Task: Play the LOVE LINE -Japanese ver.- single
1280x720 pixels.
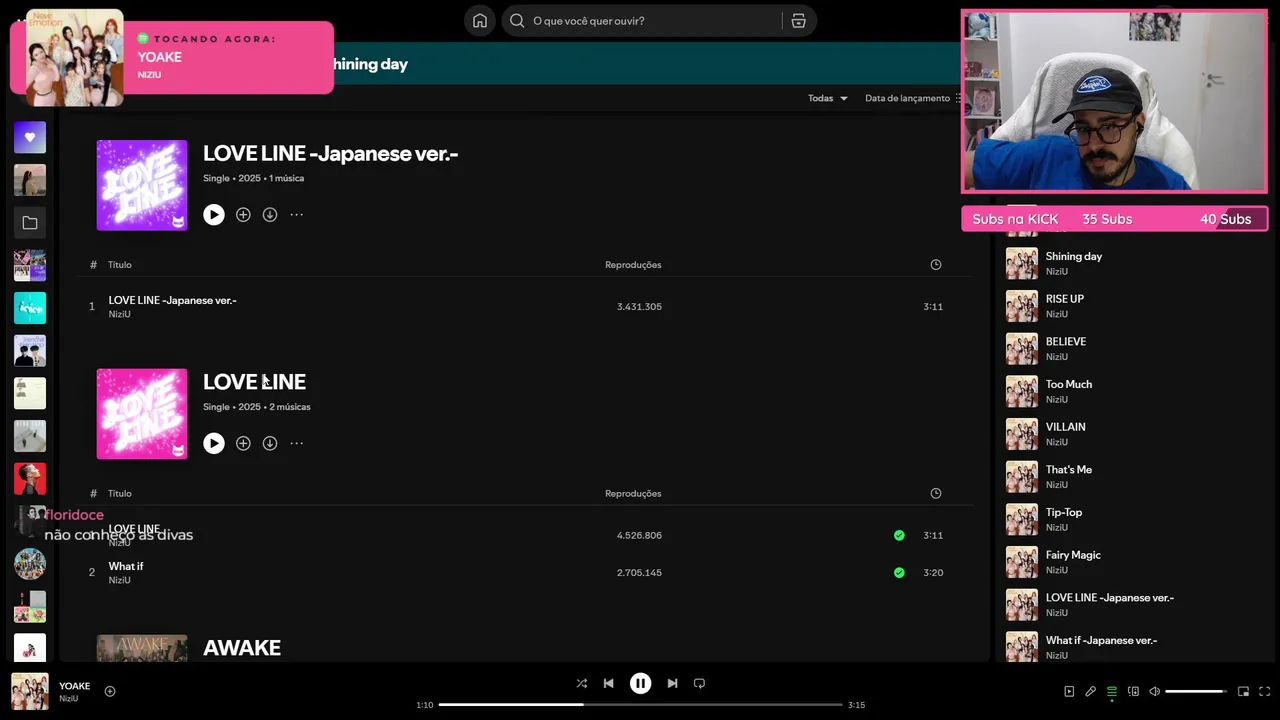Action: click(x=214, y=215)
